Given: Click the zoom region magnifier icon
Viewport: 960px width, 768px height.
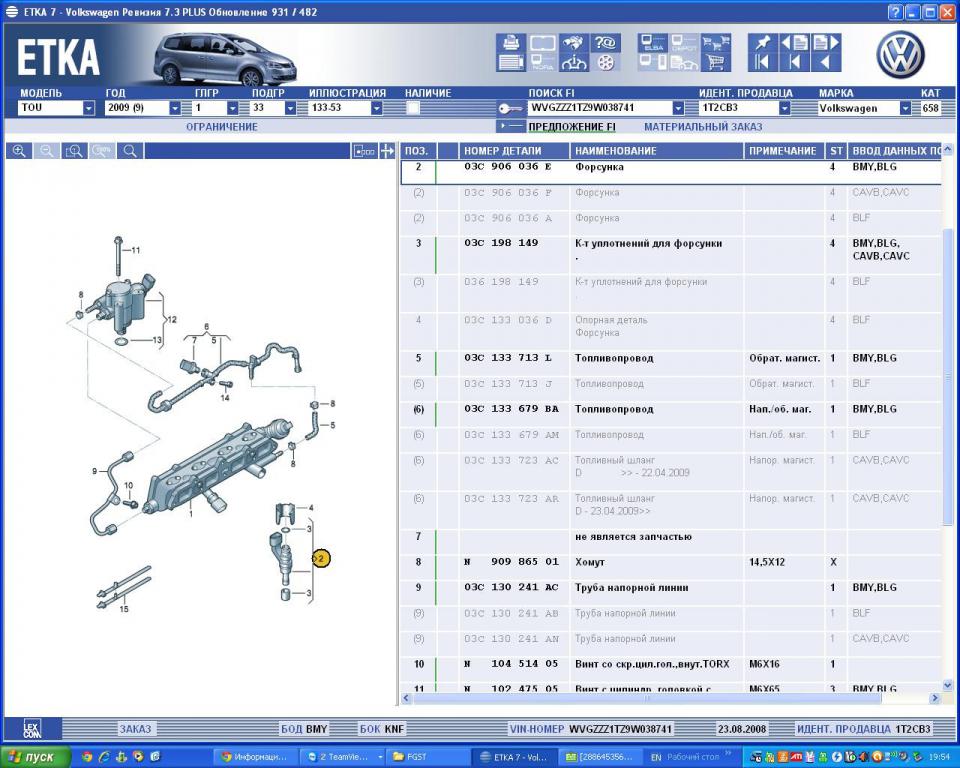Looking at the screenshot, I should click(74, 151).
